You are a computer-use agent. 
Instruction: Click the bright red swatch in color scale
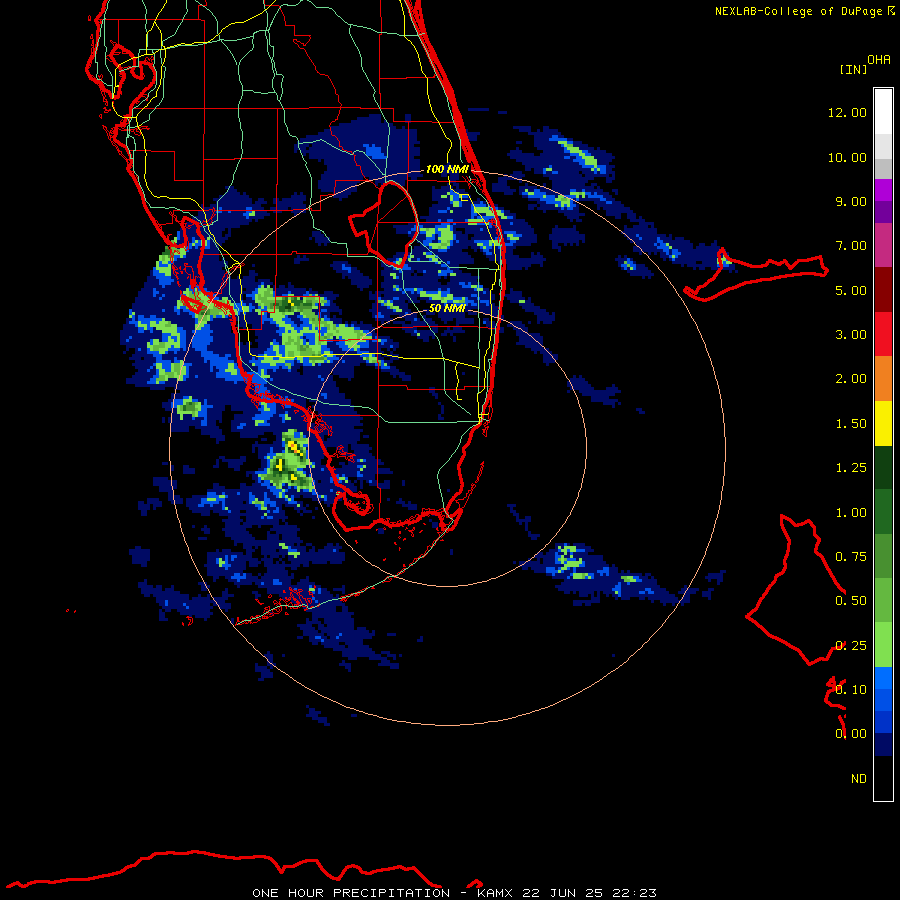(x=883, y=334)
